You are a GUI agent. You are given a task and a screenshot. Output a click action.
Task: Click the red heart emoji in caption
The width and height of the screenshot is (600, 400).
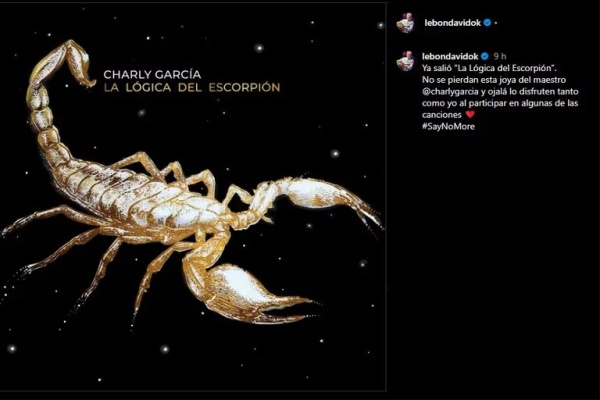tap(470, 114)
